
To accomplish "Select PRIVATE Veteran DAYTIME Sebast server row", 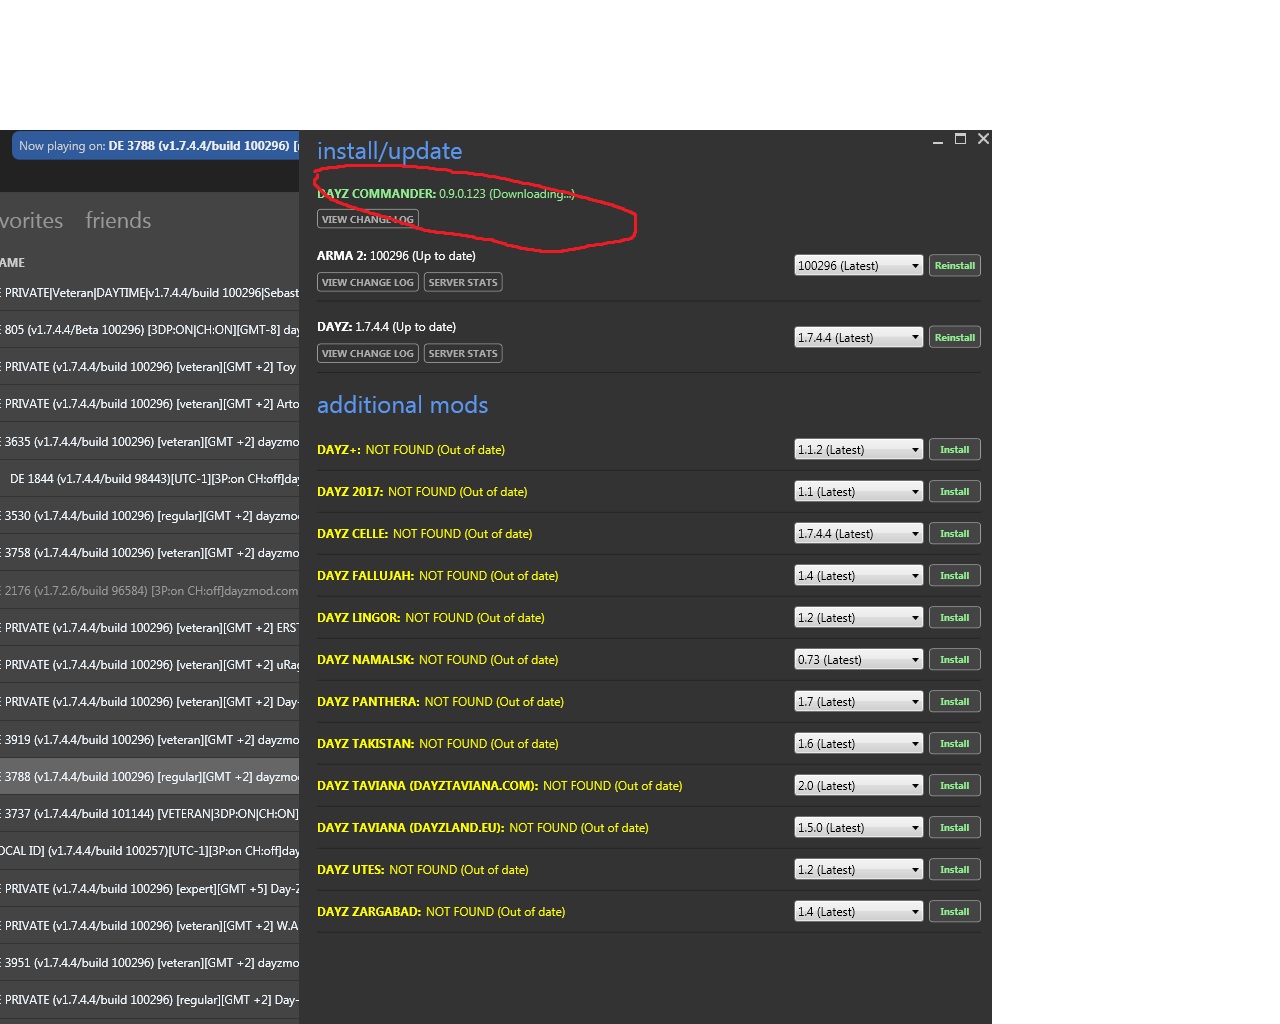I will tap(149, 293).
